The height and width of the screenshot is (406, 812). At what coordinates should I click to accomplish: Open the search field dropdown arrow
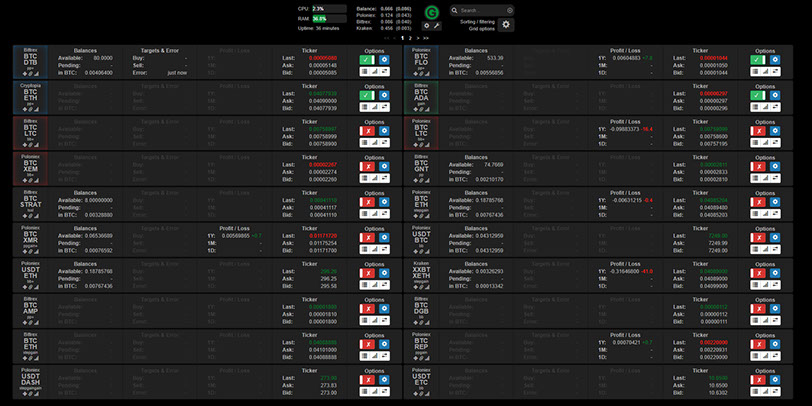(x=509, y=10)
